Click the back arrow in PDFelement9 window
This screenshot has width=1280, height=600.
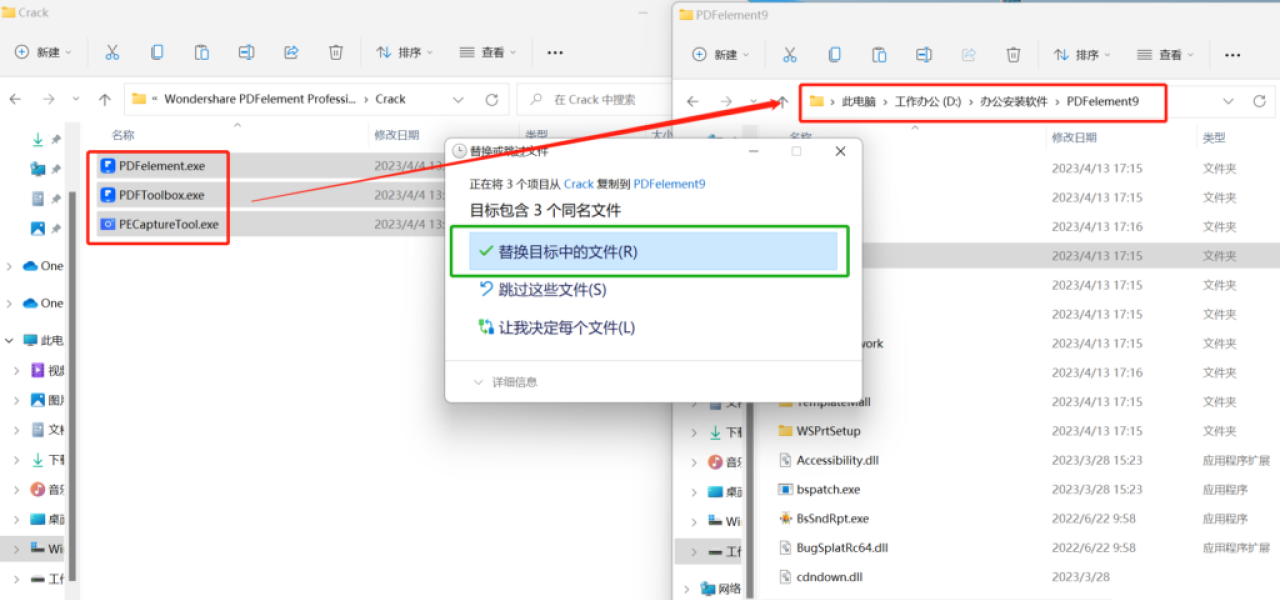[x=692, y=101]
